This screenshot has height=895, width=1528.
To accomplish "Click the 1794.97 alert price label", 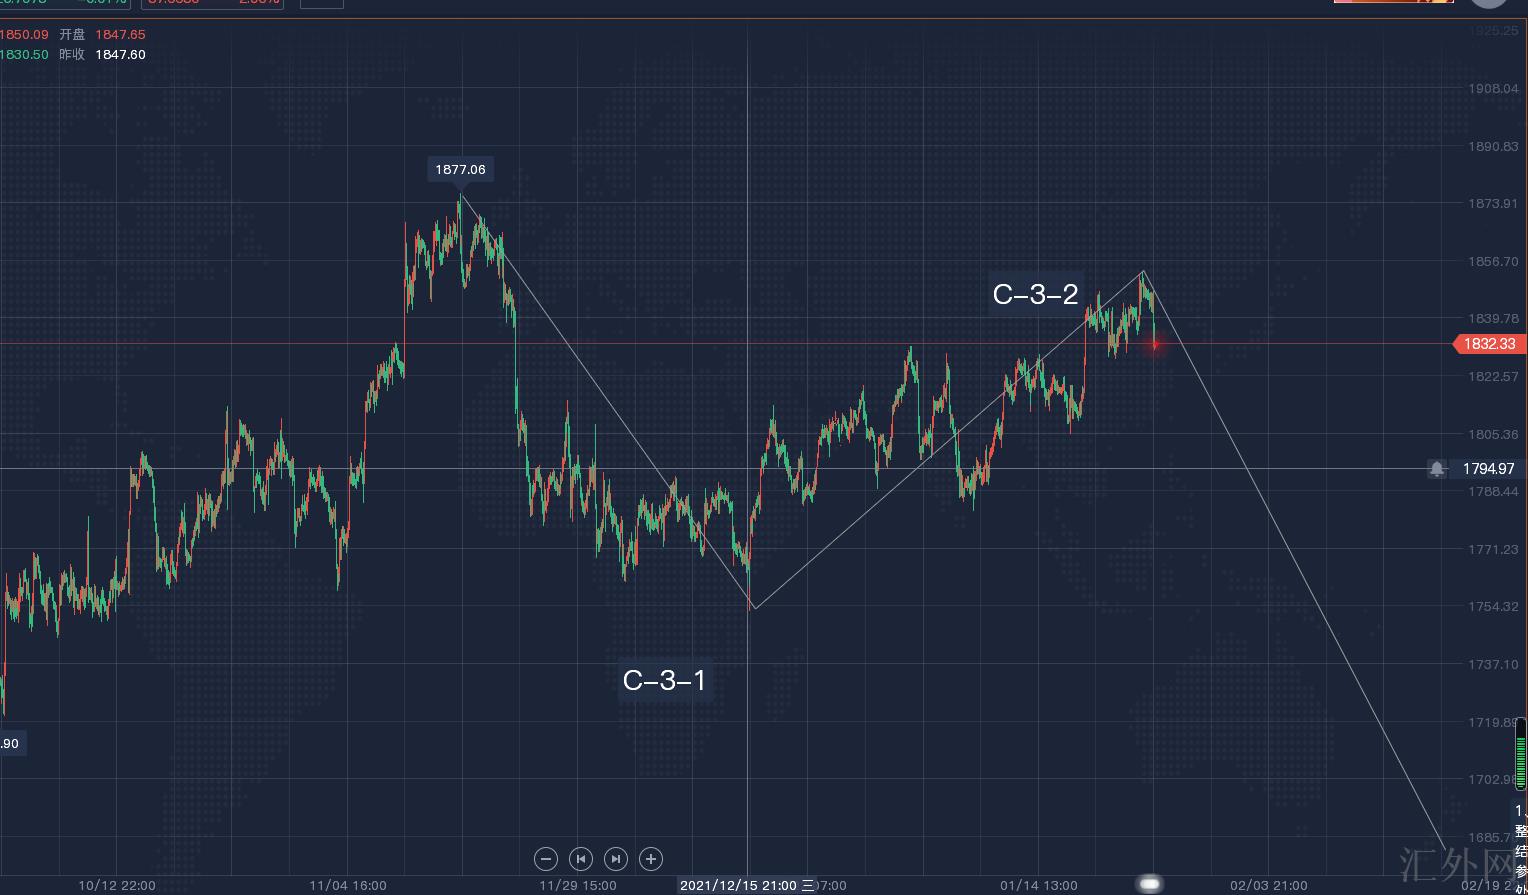I will (1488, 468).
